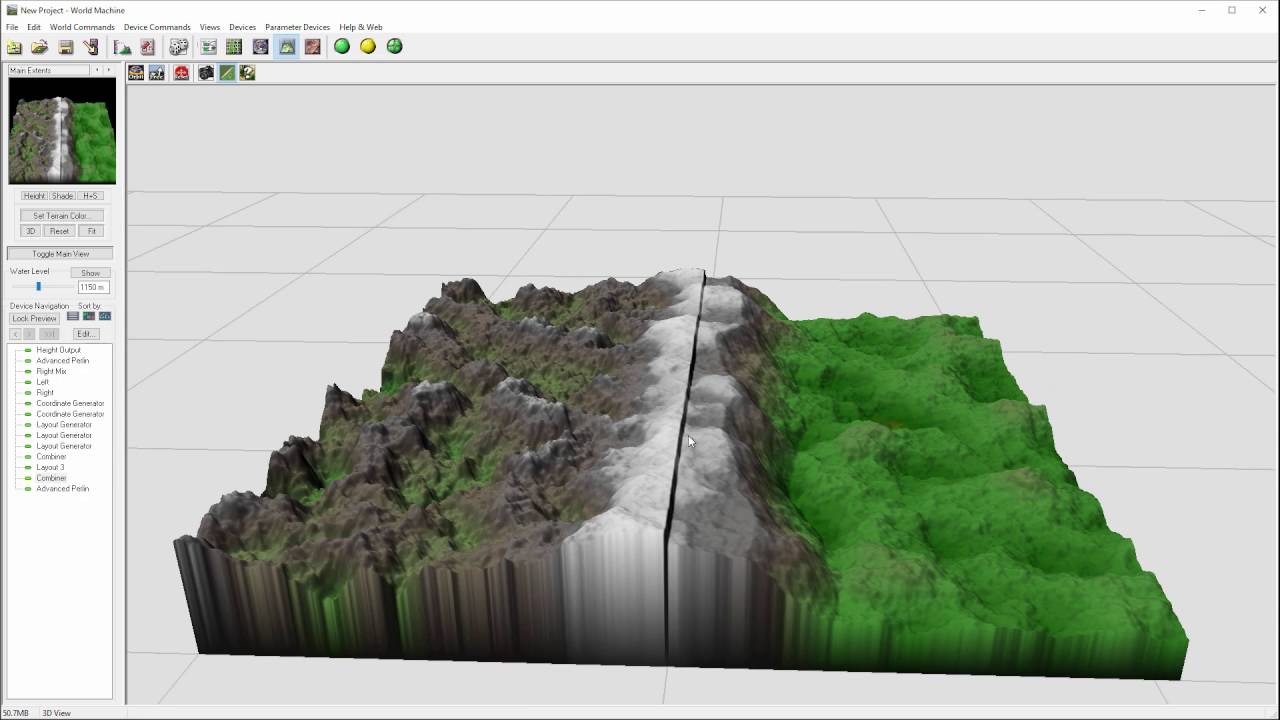Toggle the green diagonal viewport icon
Viewport: 1280px width, 720px height.
(227, 73)
